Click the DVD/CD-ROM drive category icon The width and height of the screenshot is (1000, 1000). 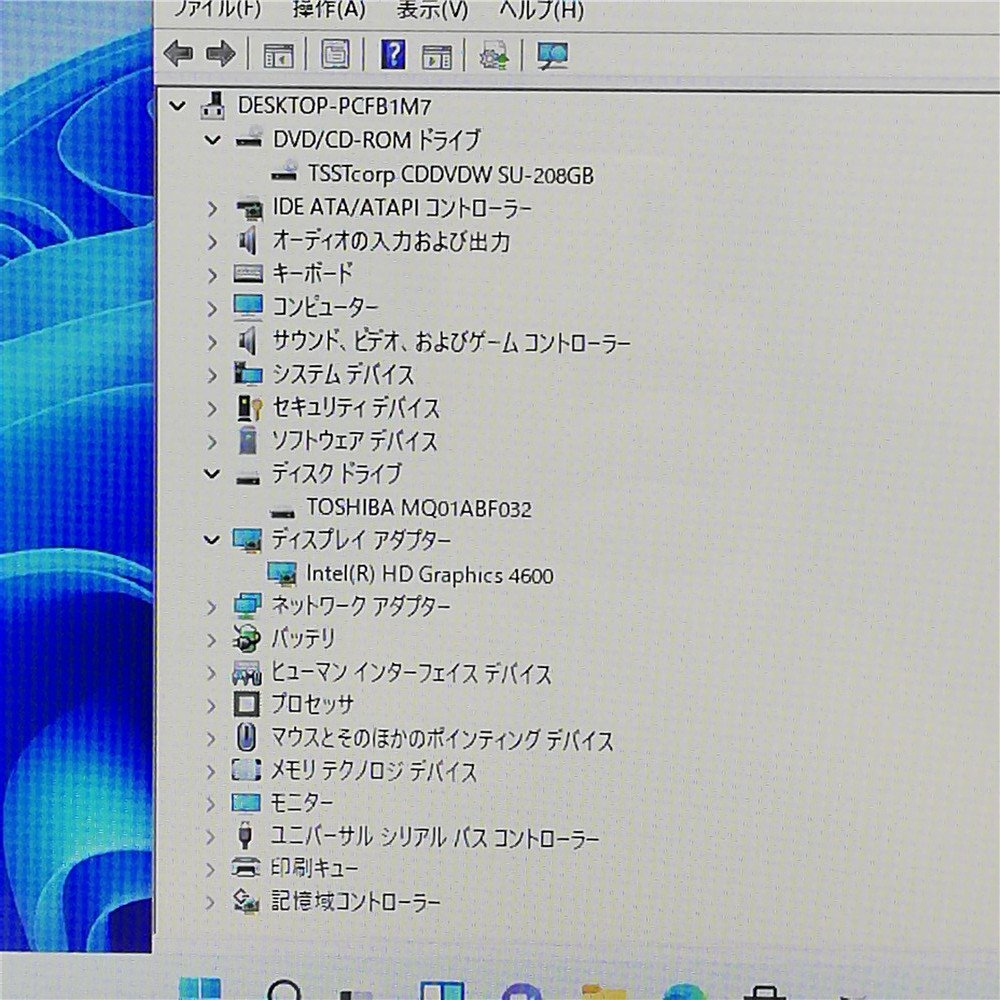click(x=249, y=138)
